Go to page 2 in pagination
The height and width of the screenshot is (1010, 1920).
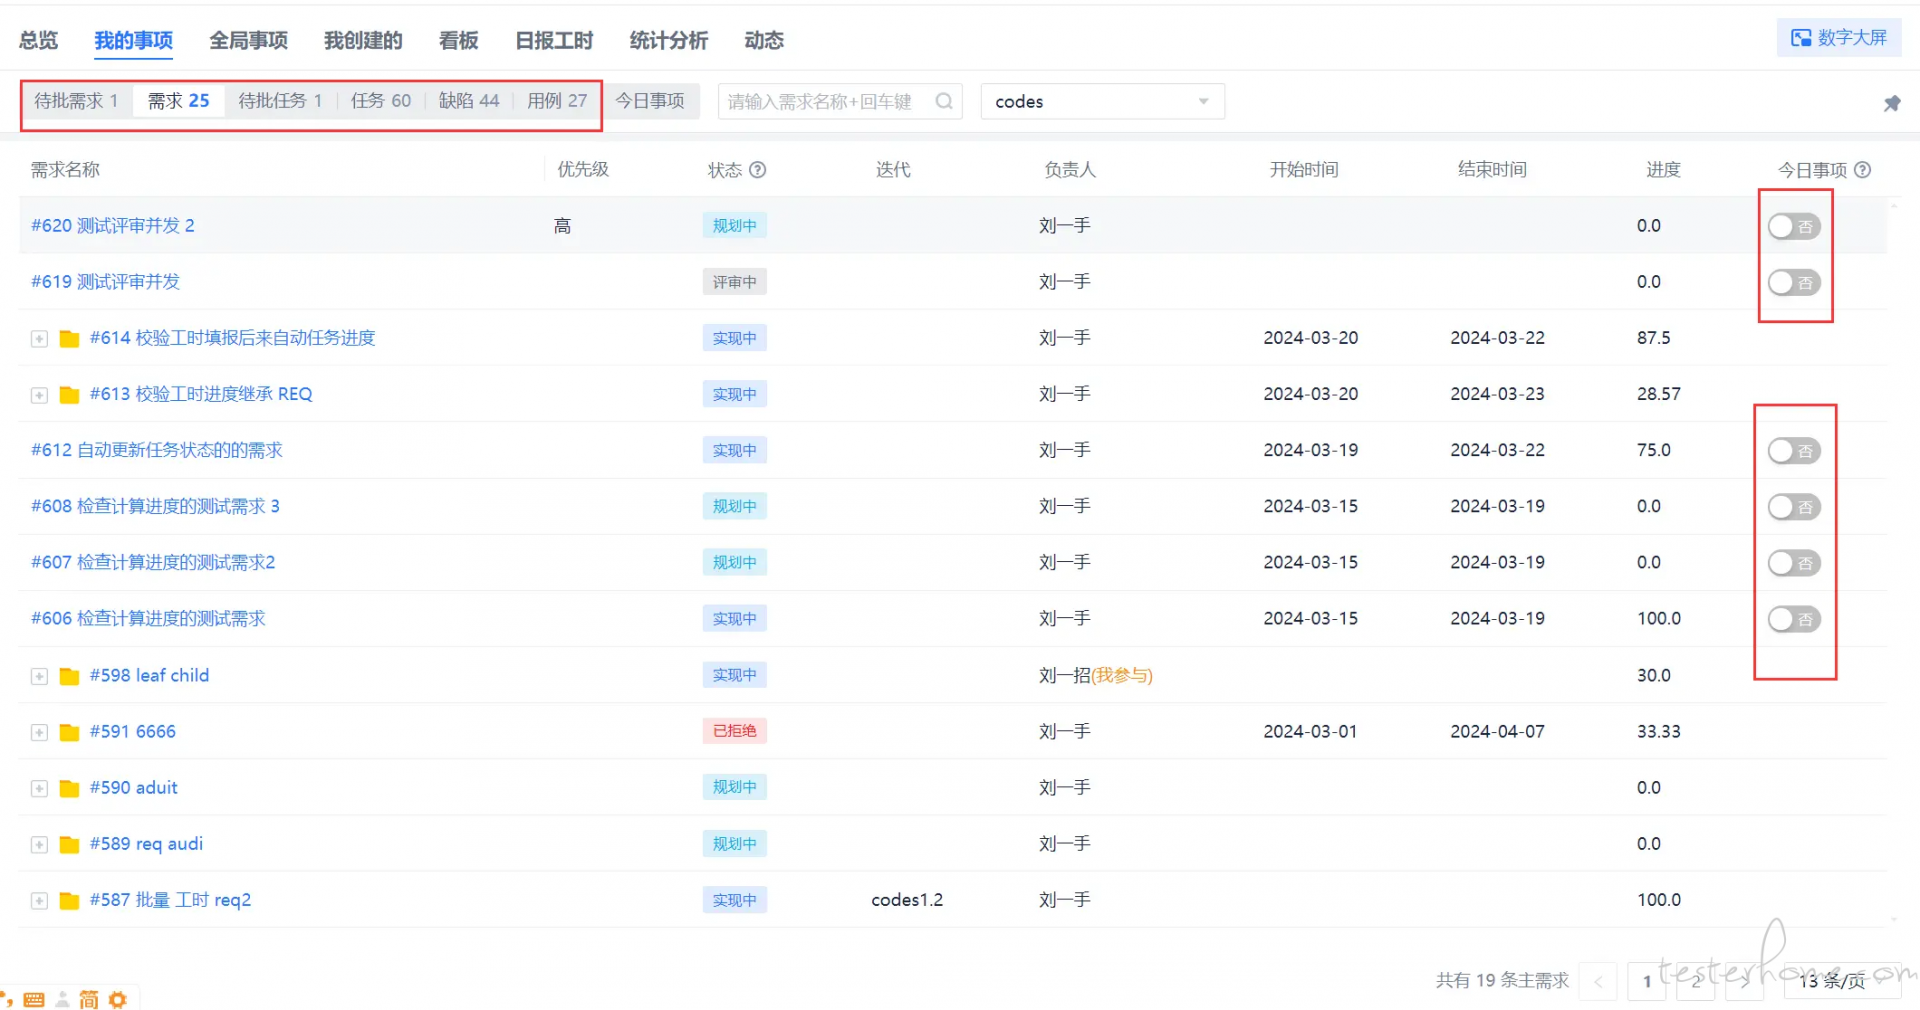coord(1696,981)
